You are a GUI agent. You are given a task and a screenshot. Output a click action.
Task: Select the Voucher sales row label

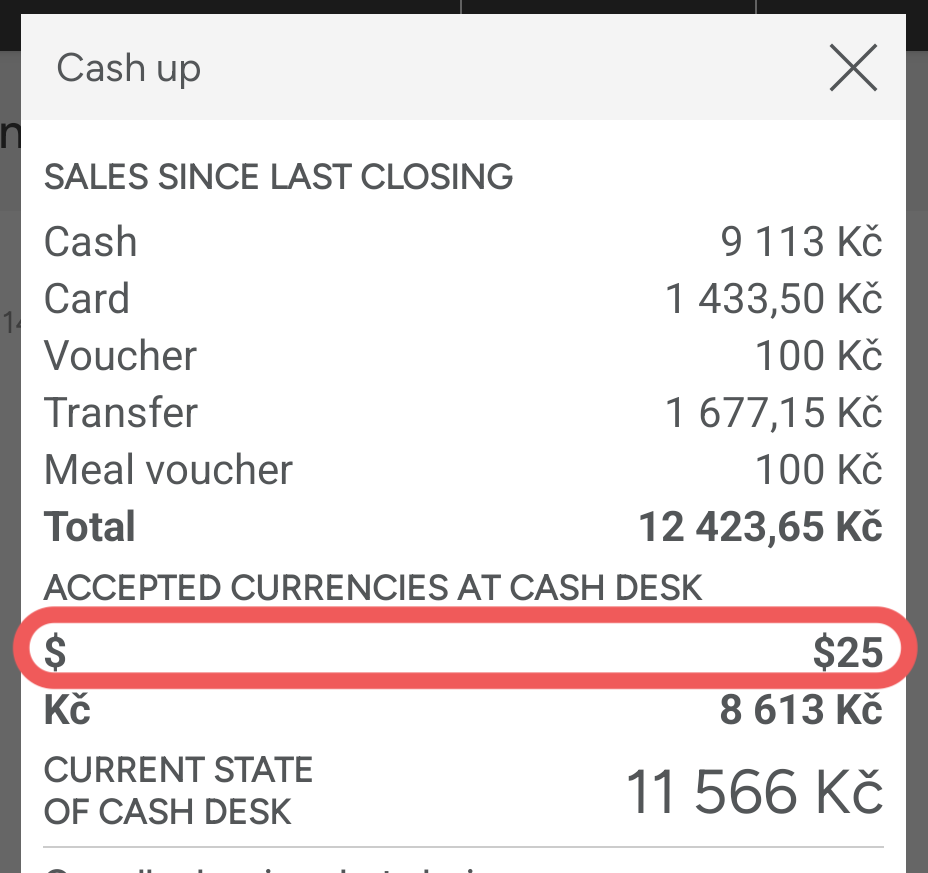(x=121, y=356)
